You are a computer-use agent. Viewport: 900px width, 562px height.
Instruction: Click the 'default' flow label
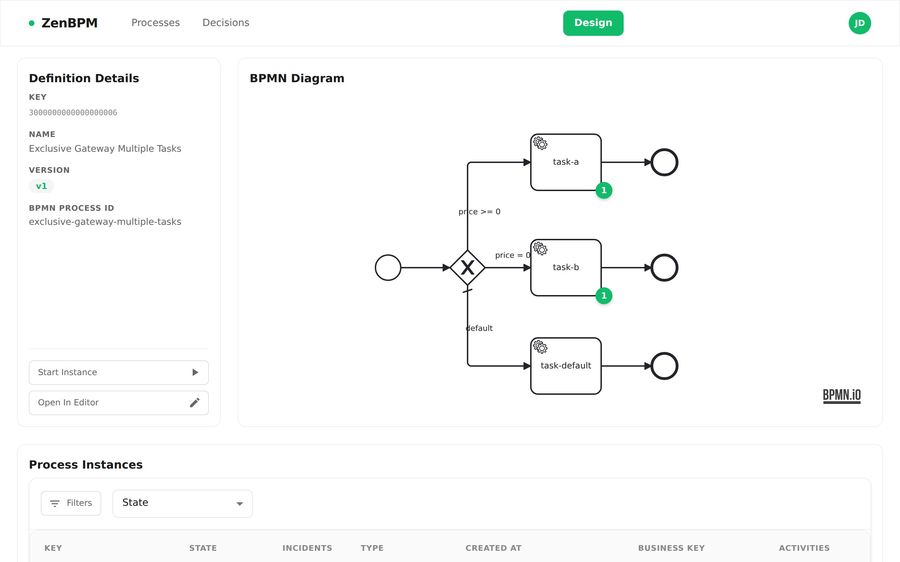(x=479, y=328)
